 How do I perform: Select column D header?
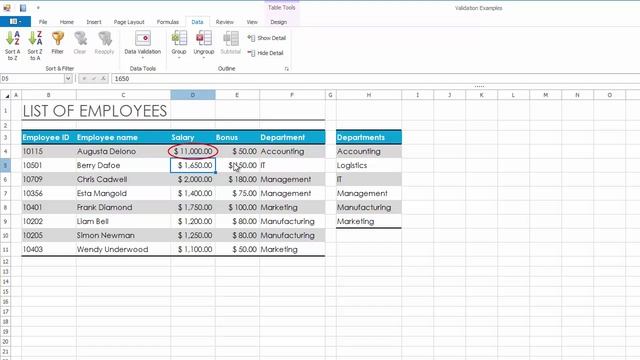(x=193, y=95)
